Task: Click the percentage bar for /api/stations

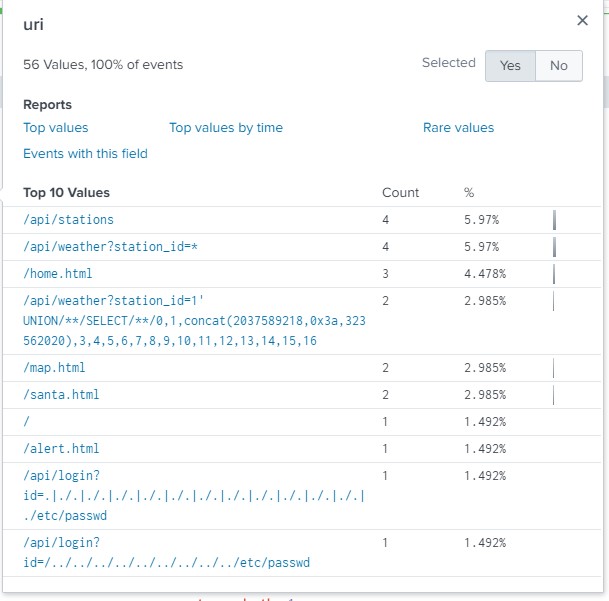Action: pyautogui.click(x=555, y=220)
